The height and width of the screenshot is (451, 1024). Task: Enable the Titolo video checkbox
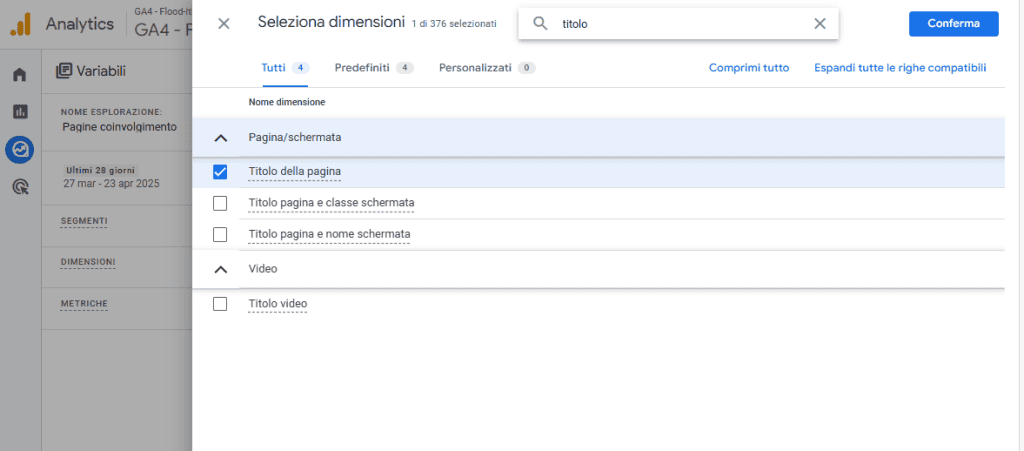pos(221,304)
